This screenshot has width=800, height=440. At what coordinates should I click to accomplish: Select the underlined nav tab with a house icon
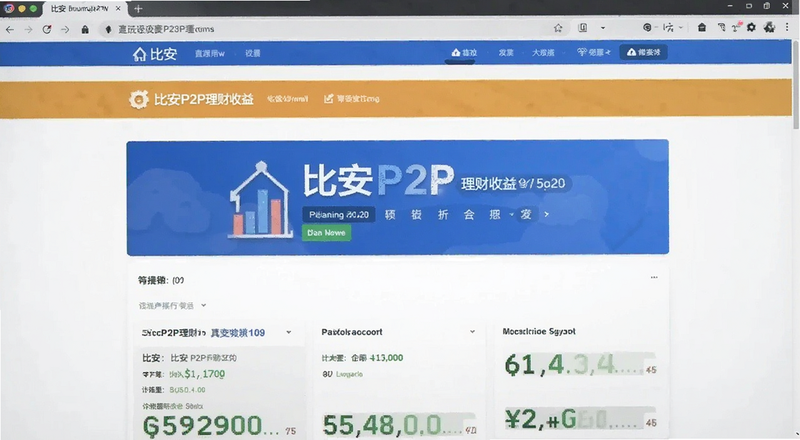pyautogui.click(x=464, y=53)
